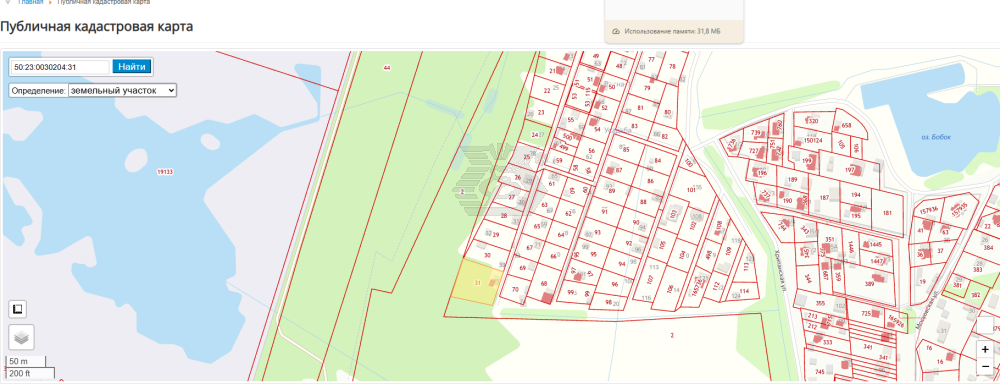Click the blank white control above zoom buttons
This screenshot has height=384, width=1000.
click(985, 325)
